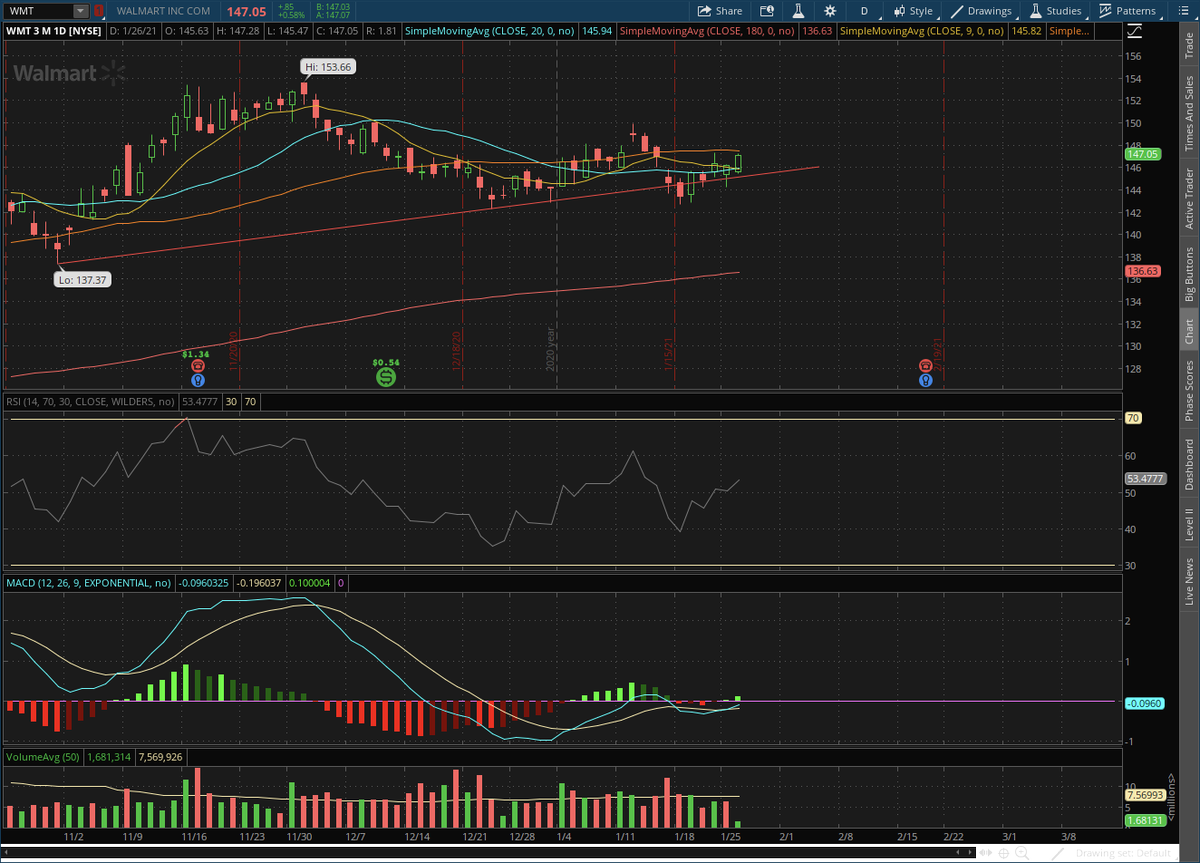Viewport: 1200px width, 863px height.
Task: Click the expand chart arrows icon at bottom
Action: click(x=985, y=853)
